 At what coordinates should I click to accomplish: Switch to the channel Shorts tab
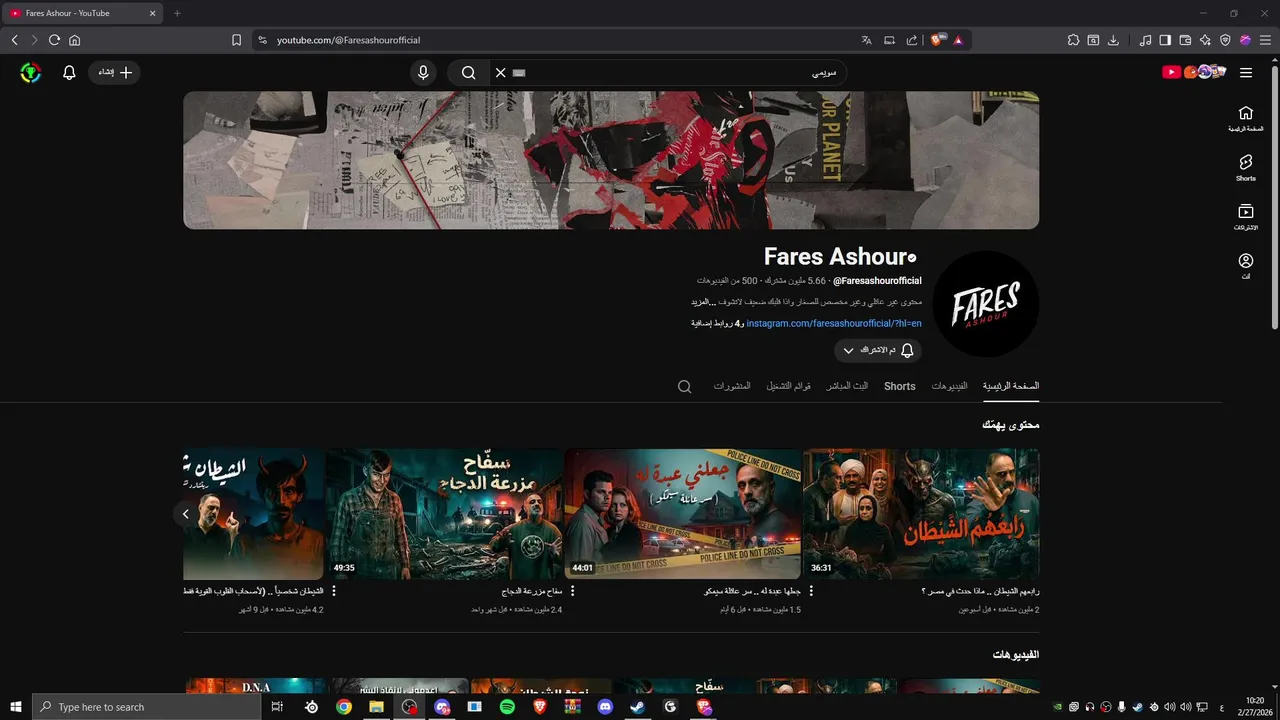tap(900, 386)
